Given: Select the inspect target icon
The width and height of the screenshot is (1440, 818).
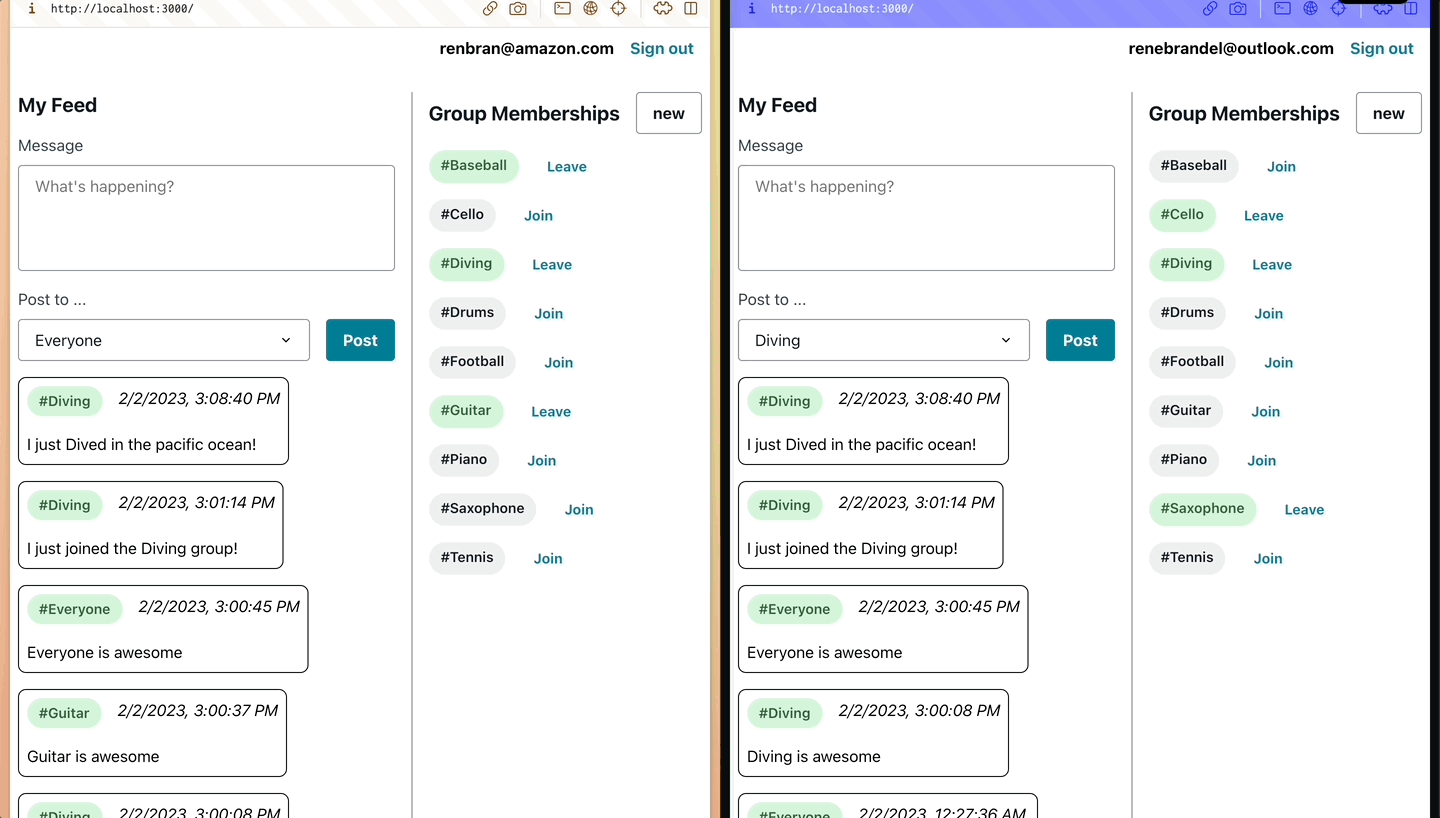Looking at the screenshot, I should pos(618,8).
